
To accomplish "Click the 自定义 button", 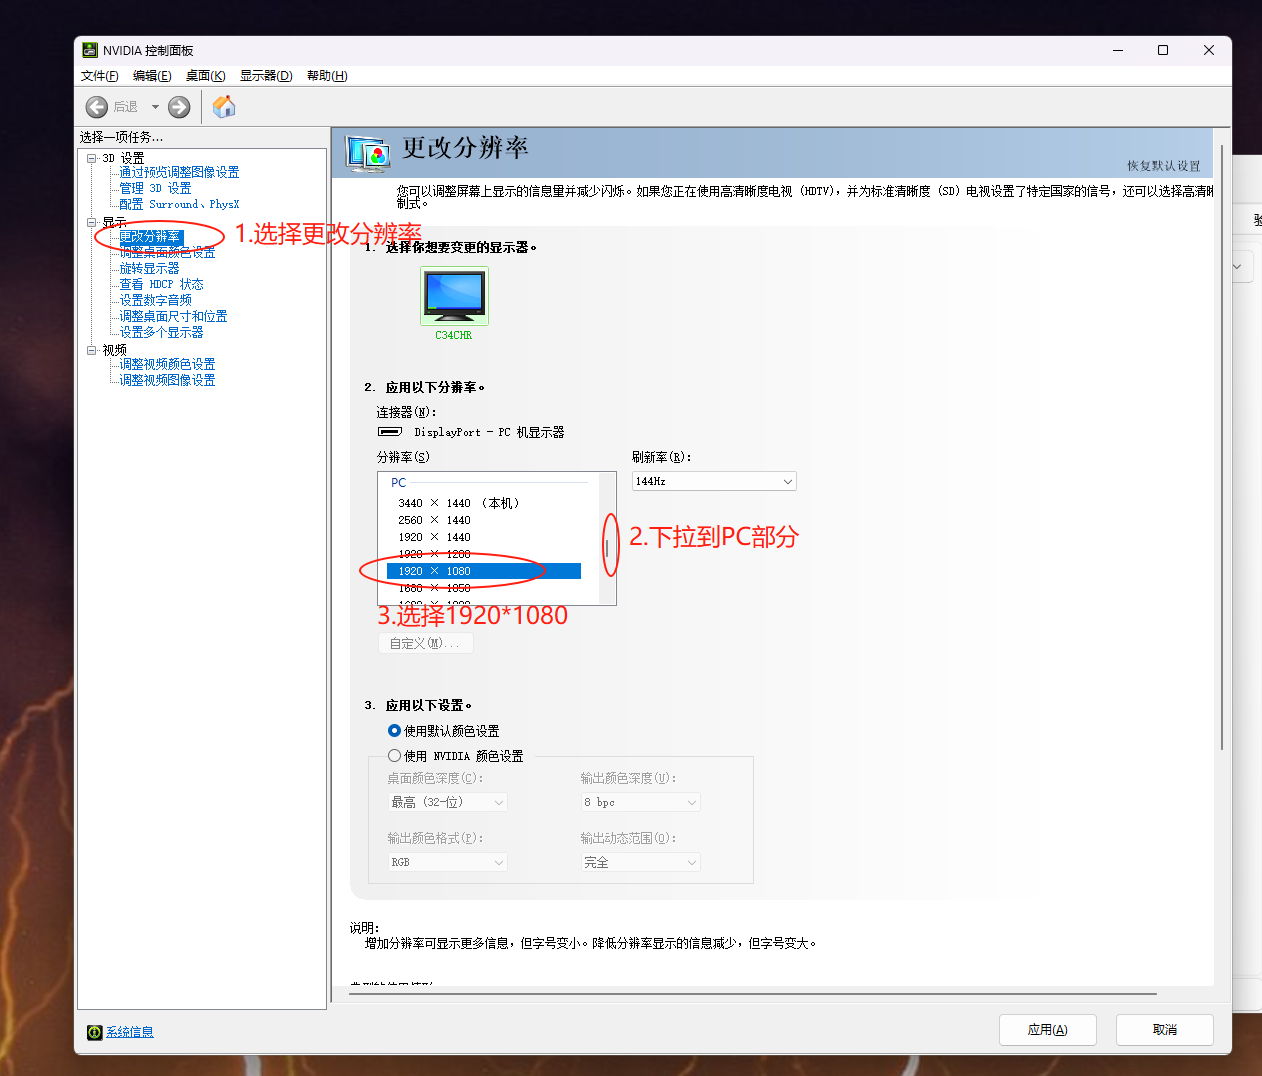I will tap(425, 643).
